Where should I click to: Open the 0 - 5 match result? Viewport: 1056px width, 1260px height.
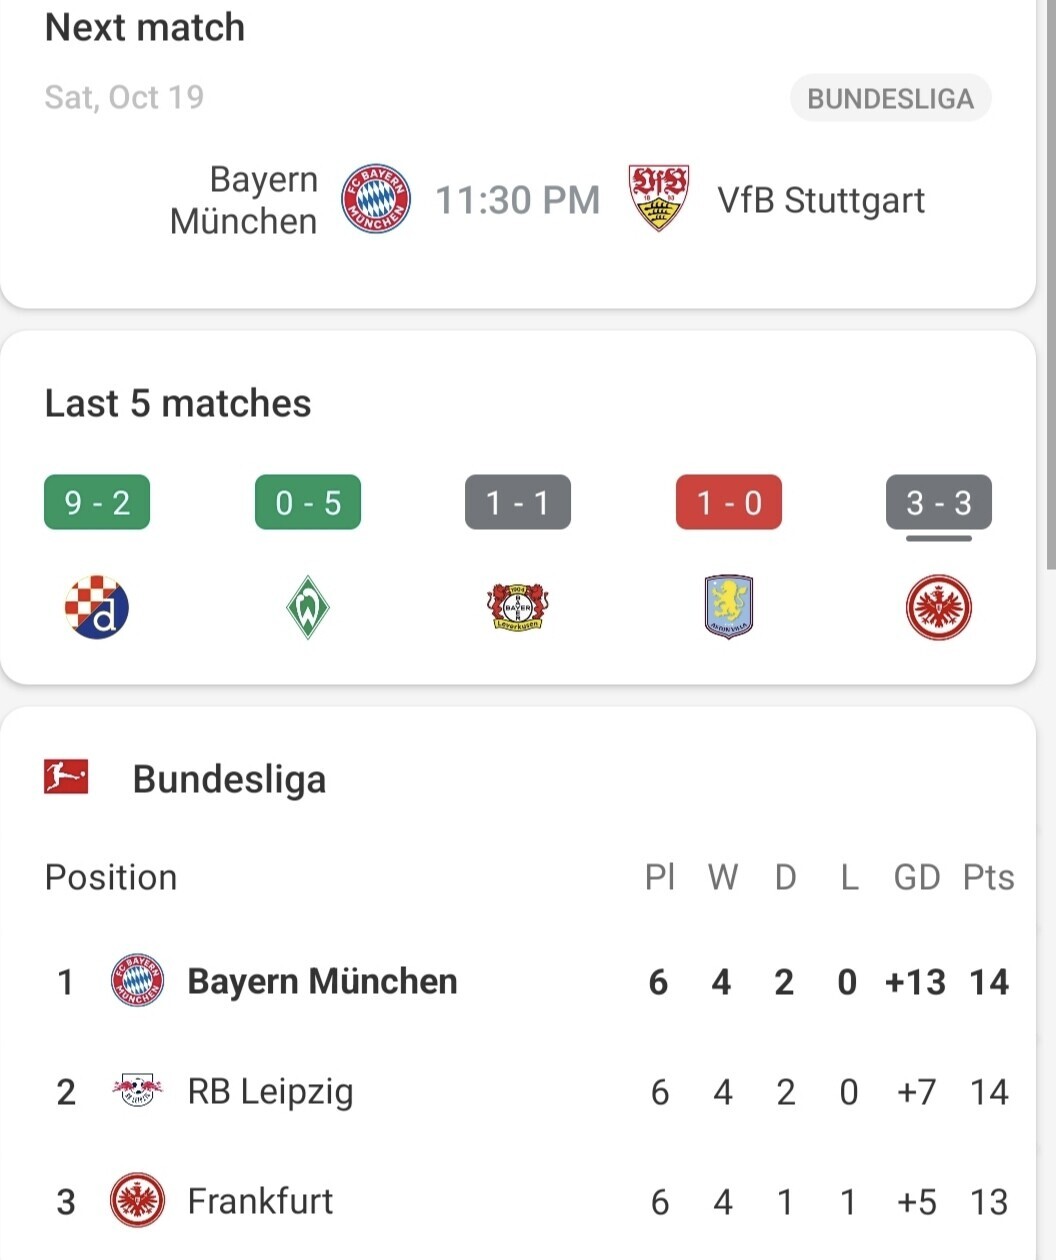click(308, 502)
